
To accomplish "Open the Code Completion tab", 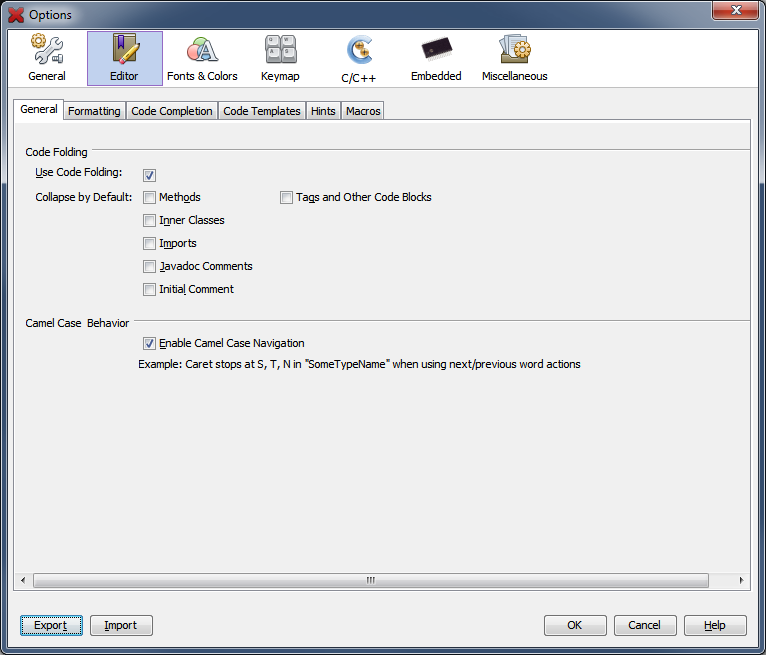I will 172,111.
